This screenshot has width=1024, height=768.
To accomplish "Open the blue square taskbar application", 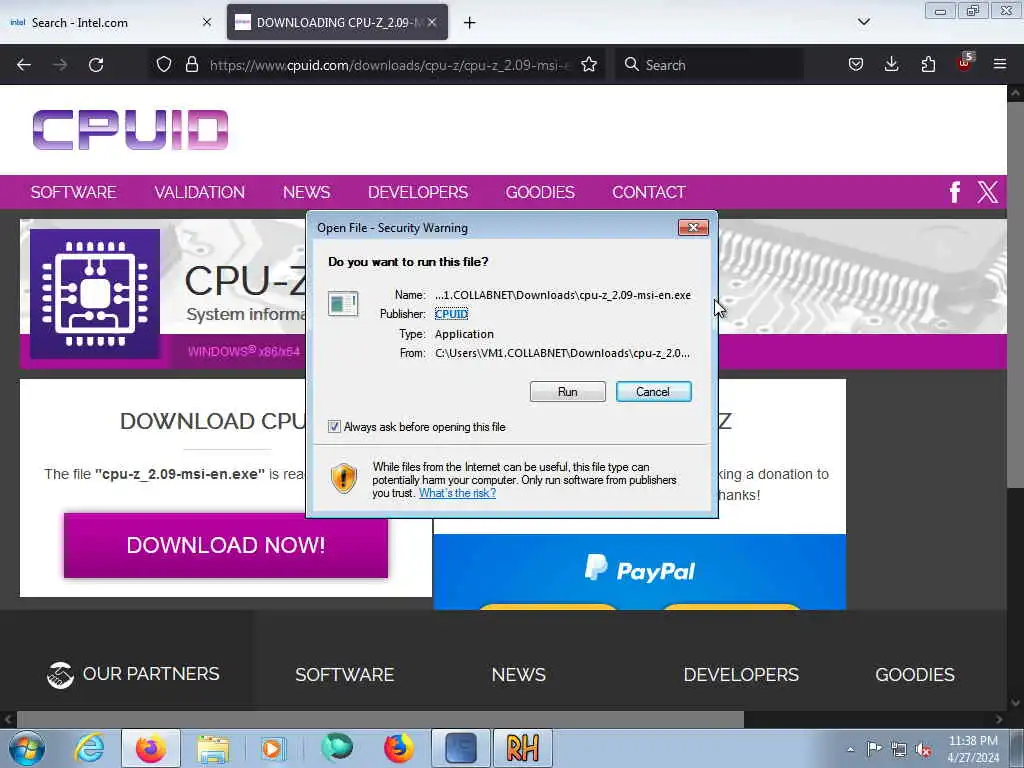I will [x=460, y=748].
